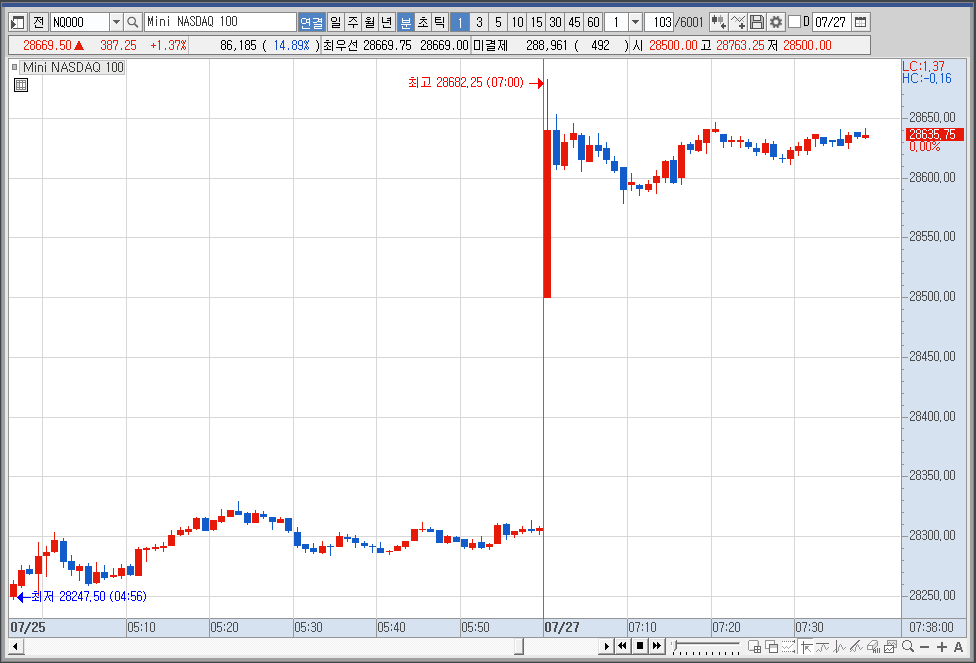Zoom in with the plus icon

tap(941, 647)
